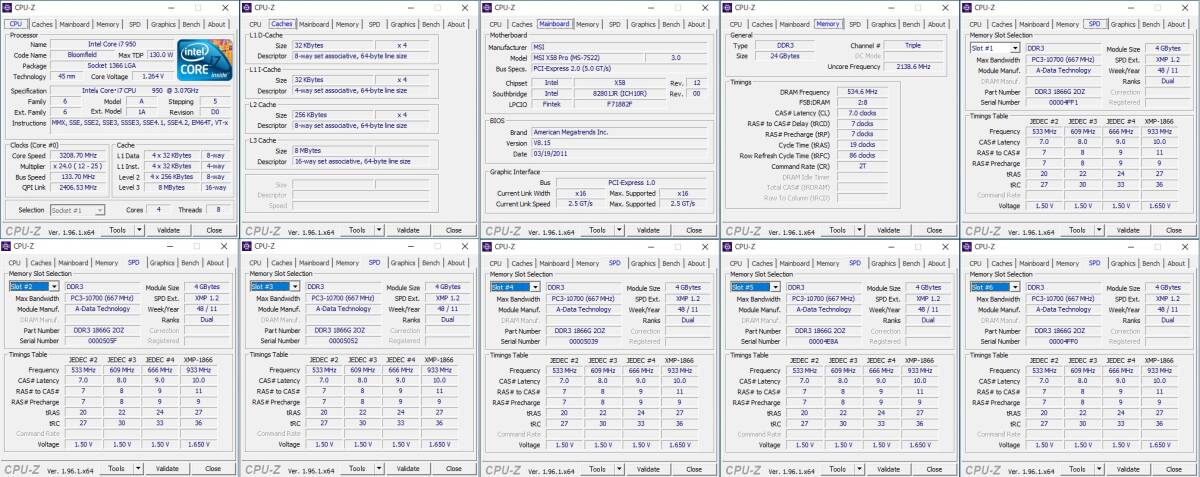The width and height of the screenshot is (1200, 477).
Task: Select the CPU tab in the Slot #3 window
Action: 255,263
